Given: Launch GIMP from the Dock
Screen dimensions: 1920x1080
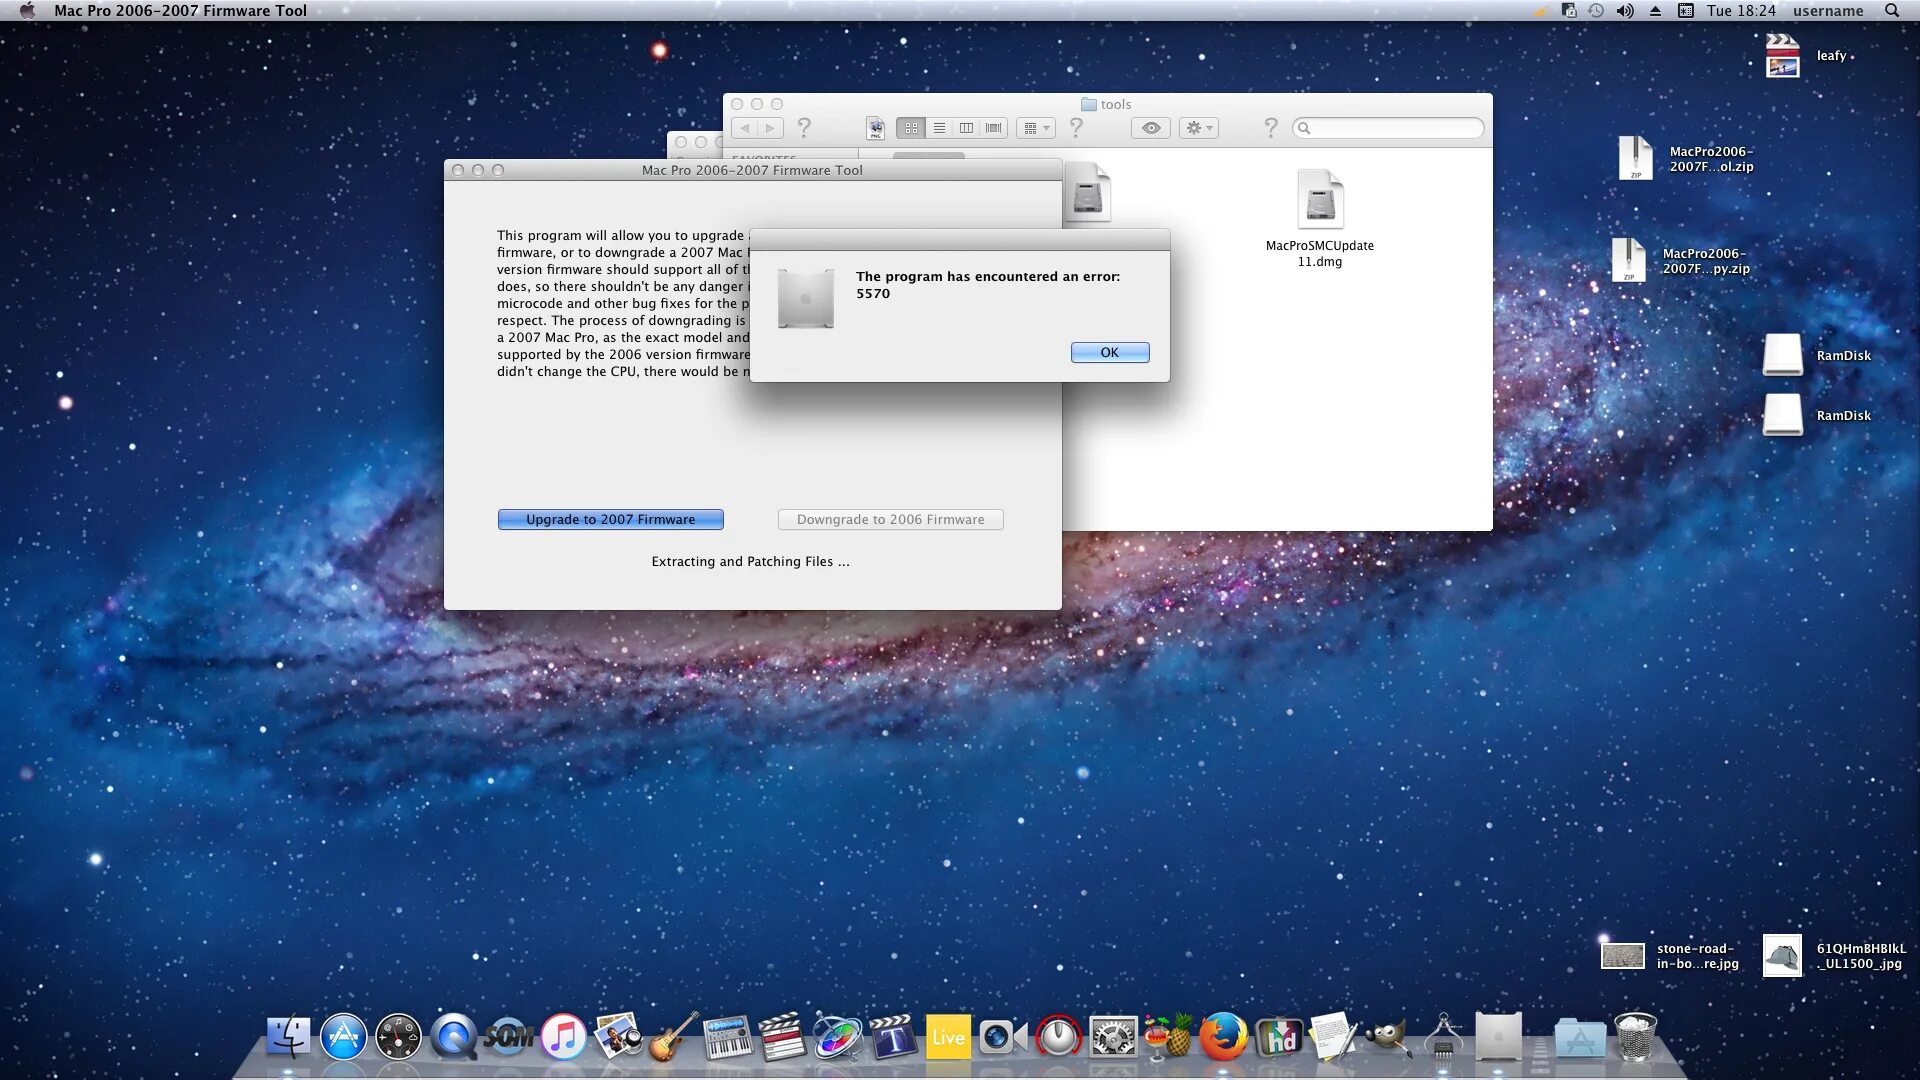Looking at the screenshot, I should [x=1388, y=1037].
